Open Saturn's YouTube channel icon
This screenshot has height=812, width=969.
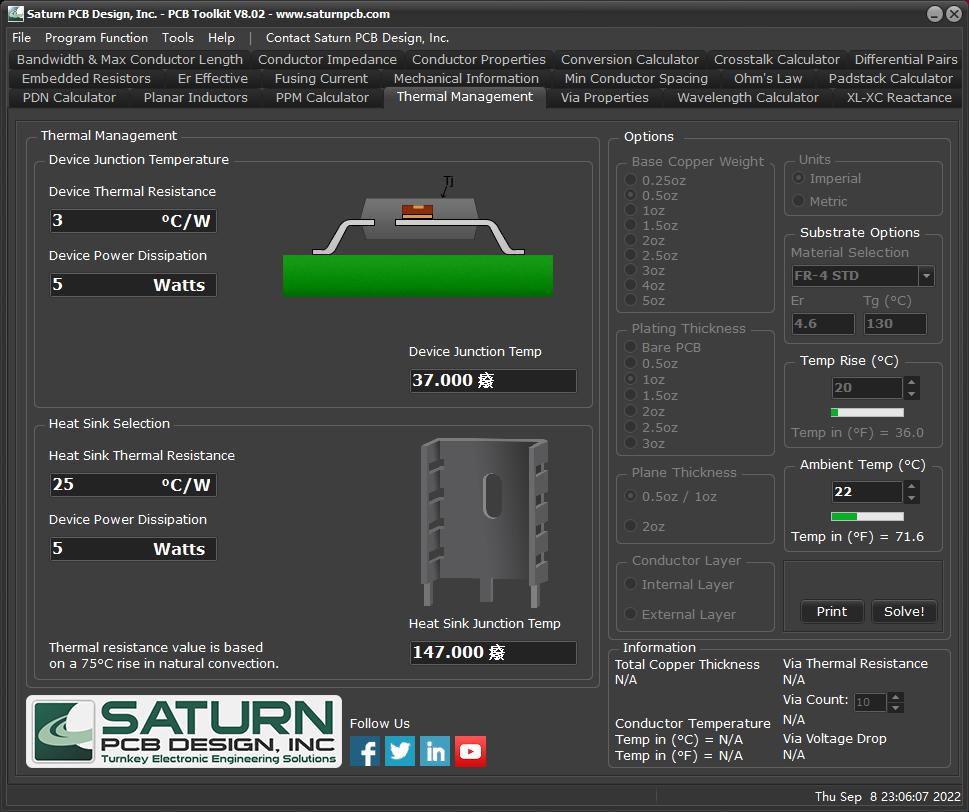[470, 751]
